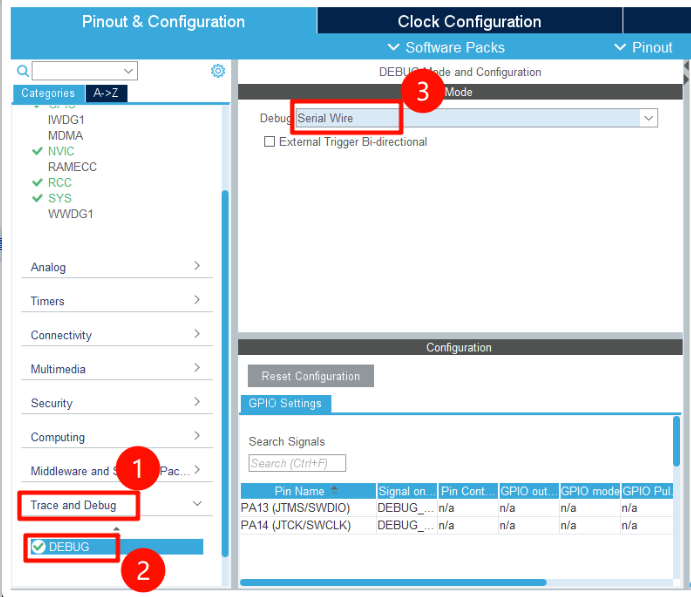Select the PA13 (JTMS/SWDIO) row
Image resolution: width=691 pixels, height=597 pixels.
tap(457, 508)
